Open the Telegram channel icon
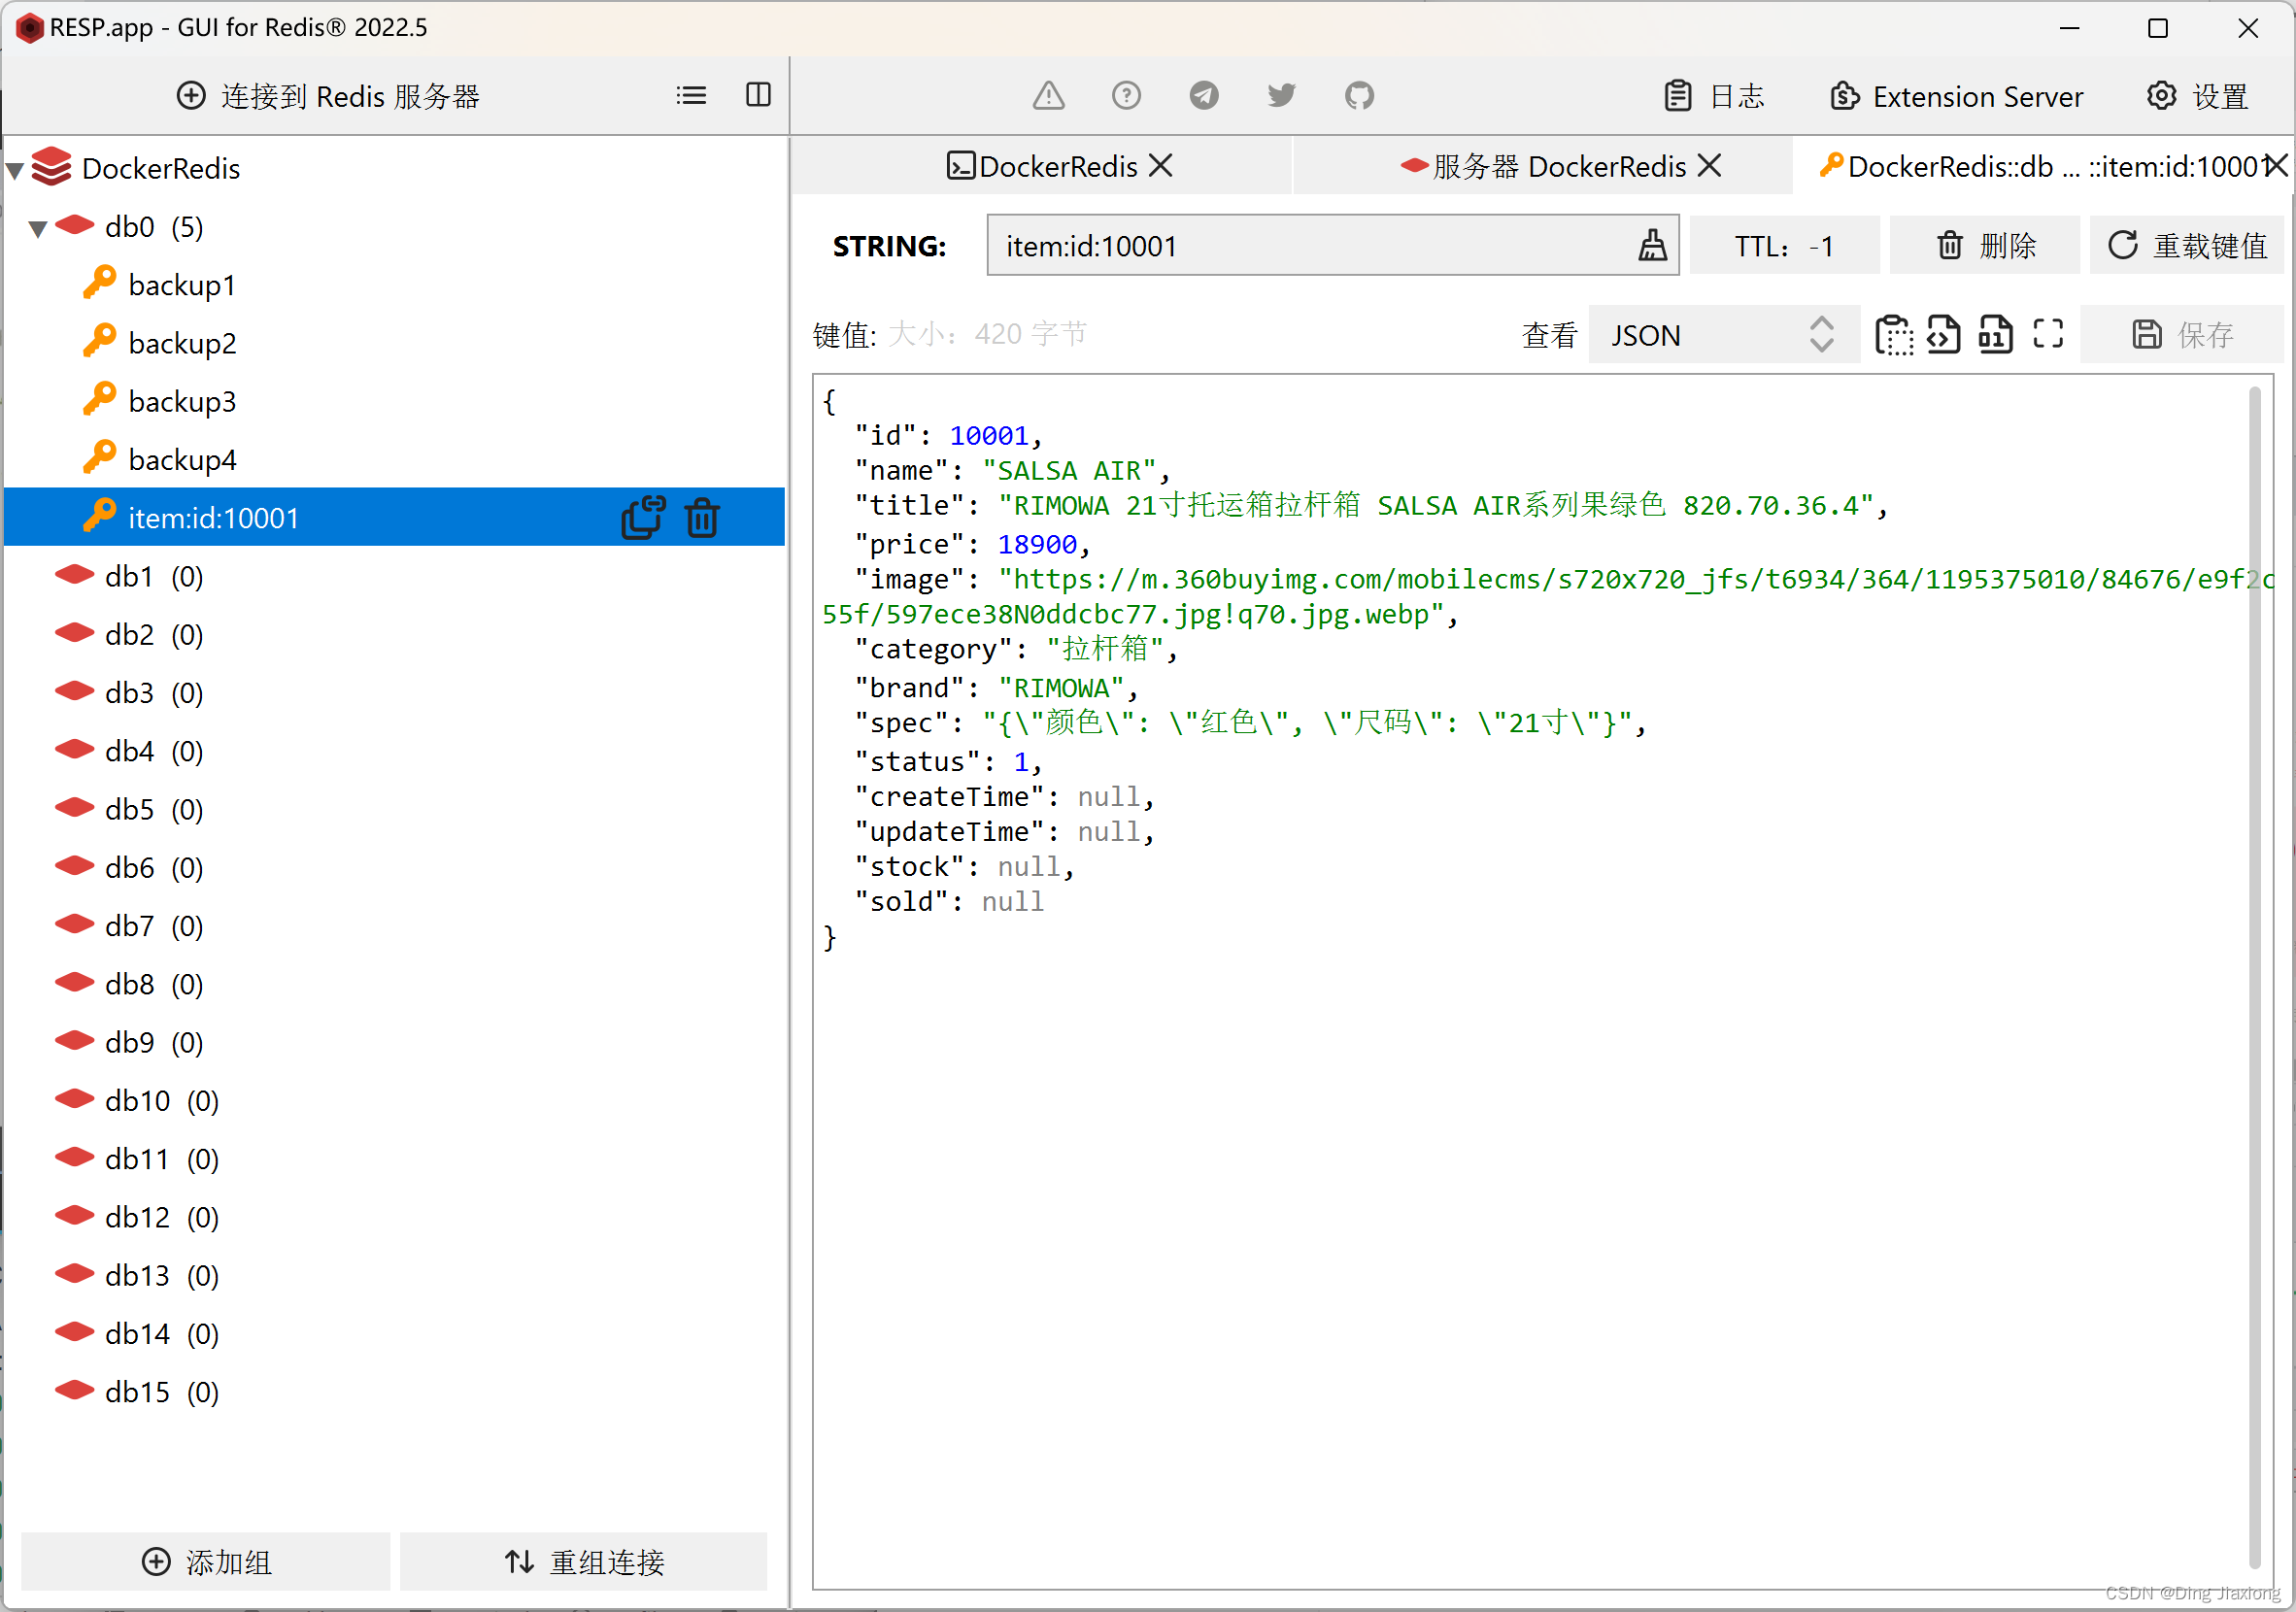This screenshot has width=2296, height=1612. (x=1204, y=96)
